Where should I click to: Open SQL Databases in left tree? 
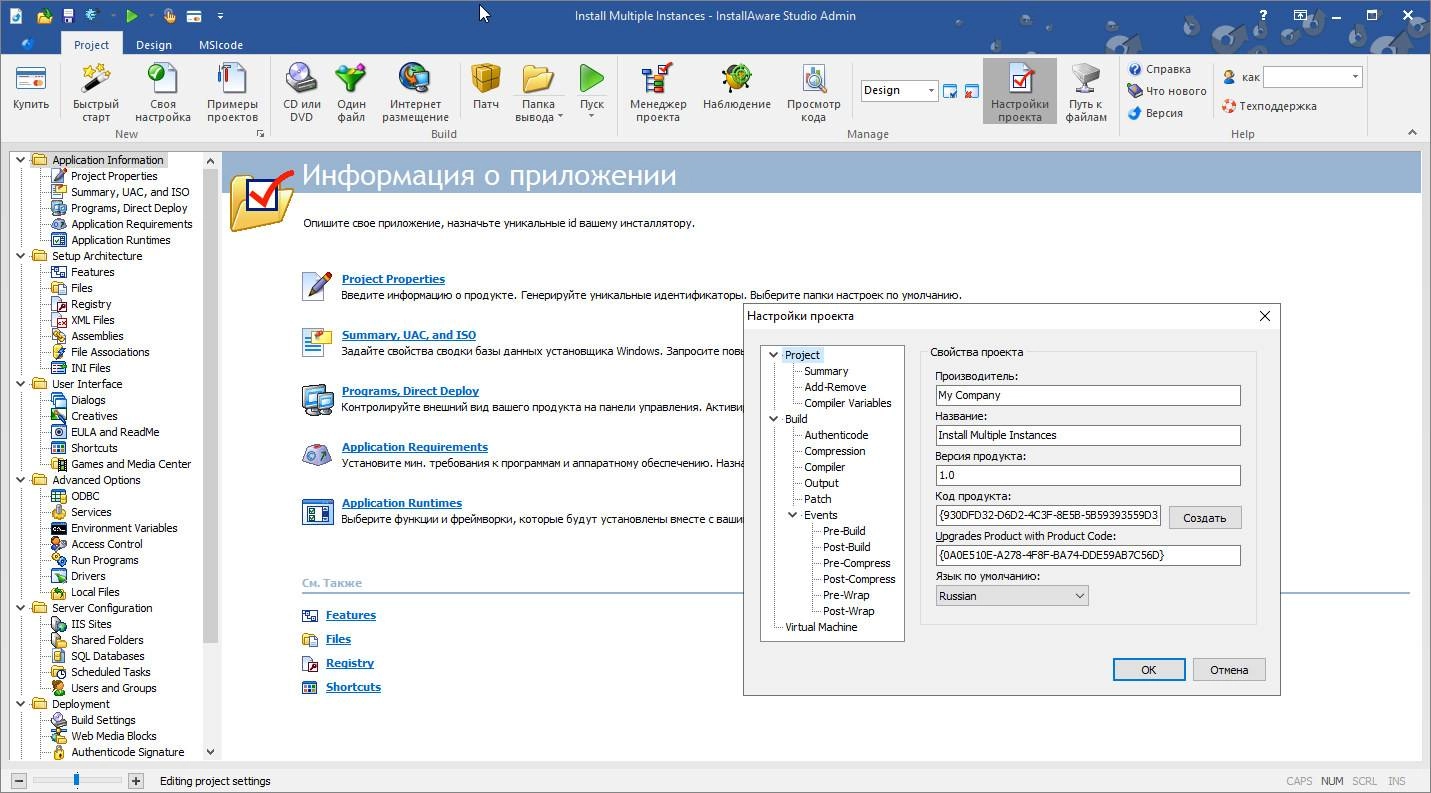107,656
